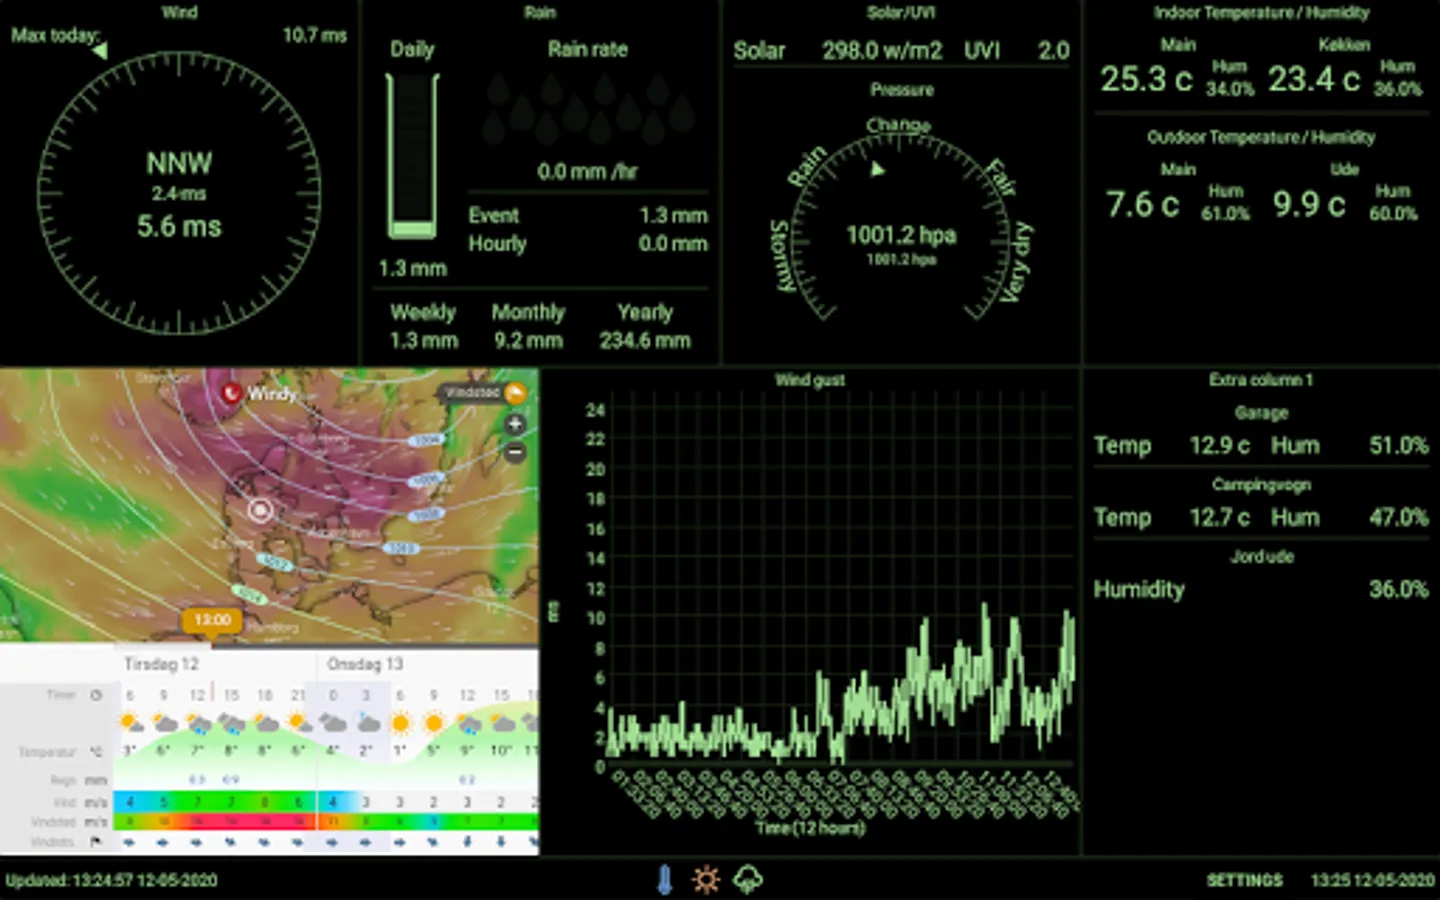This screenshot has height=900, width=1440.
Task: Click the Daily rain gauge bar
Action: [412, 156]
